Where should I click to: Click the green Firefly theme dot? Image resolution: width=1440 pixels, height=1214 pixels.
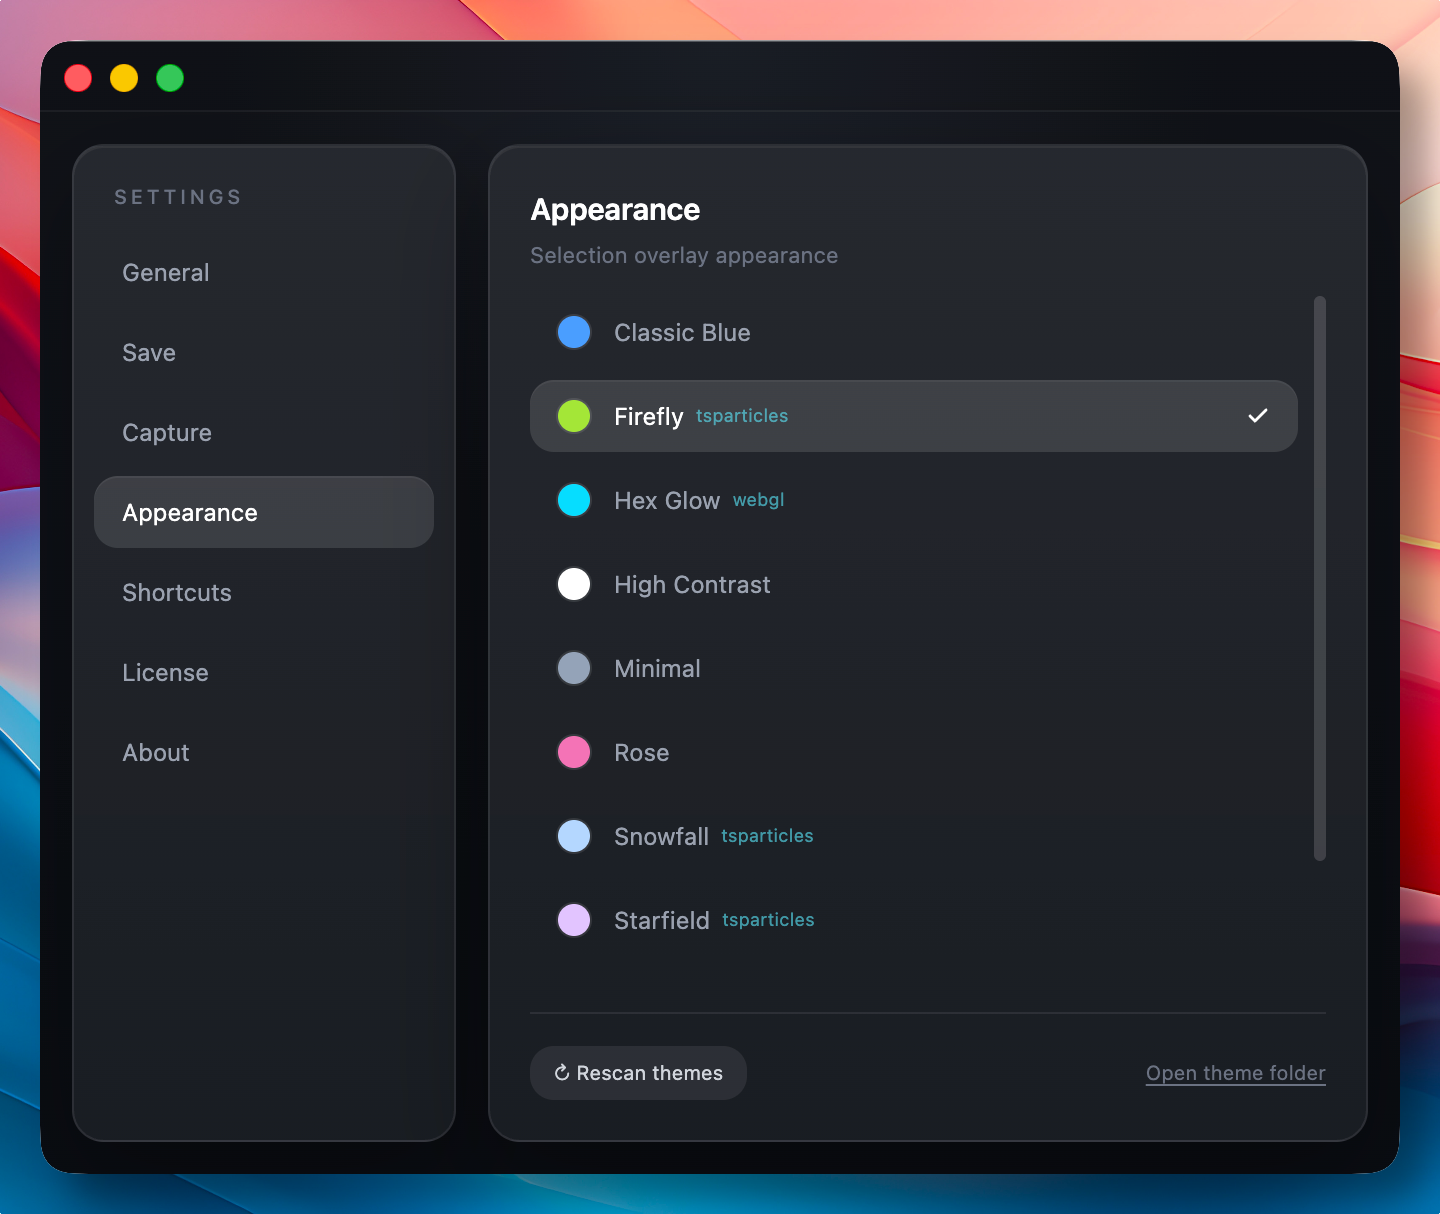(574, 416)
